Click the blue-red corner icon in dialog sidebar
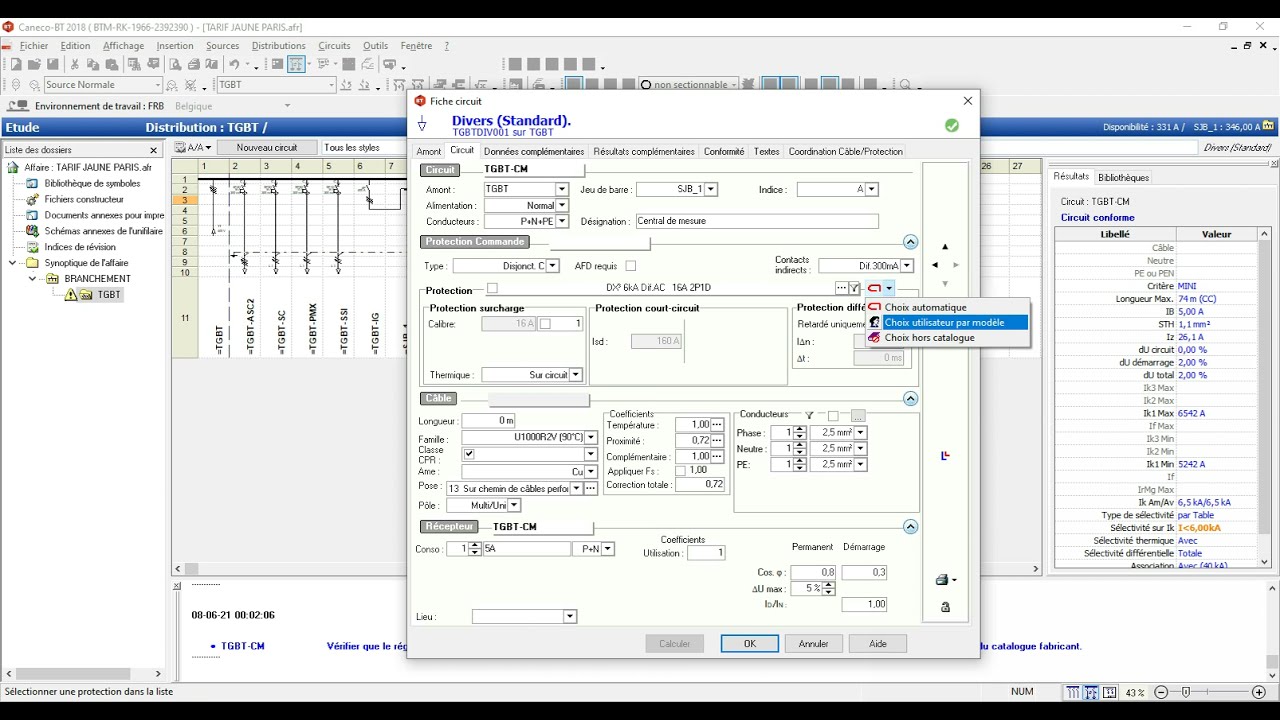 [945, 456]
